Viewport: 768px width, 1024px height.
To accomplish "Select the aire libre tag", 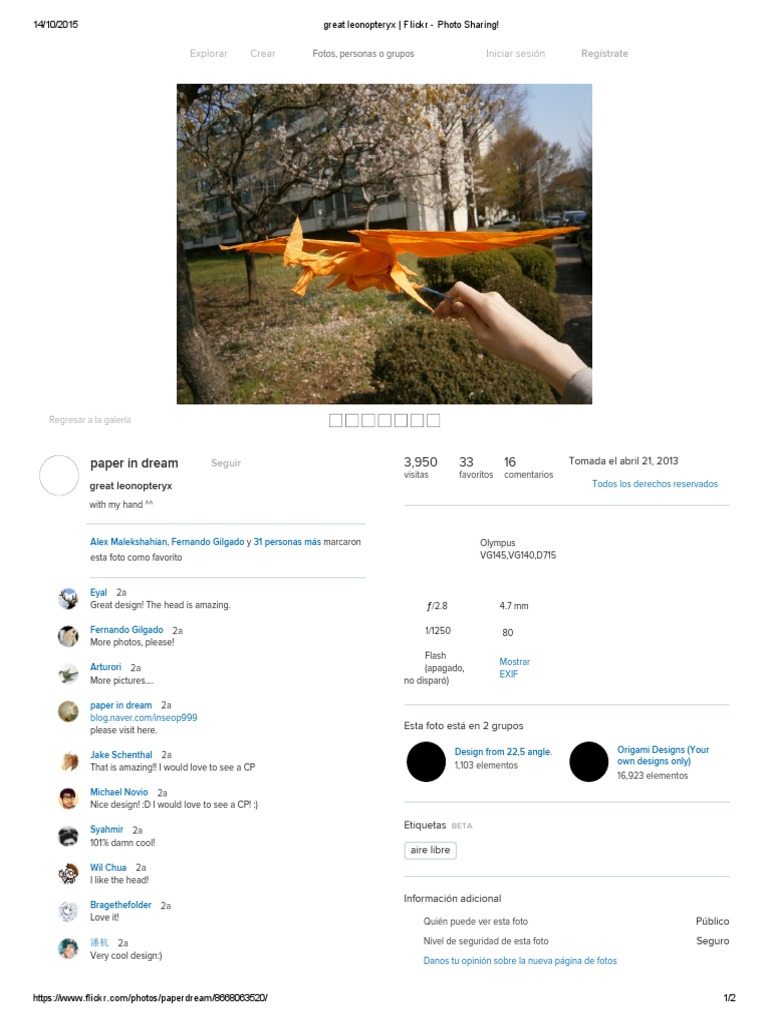I will click(430, 850).
